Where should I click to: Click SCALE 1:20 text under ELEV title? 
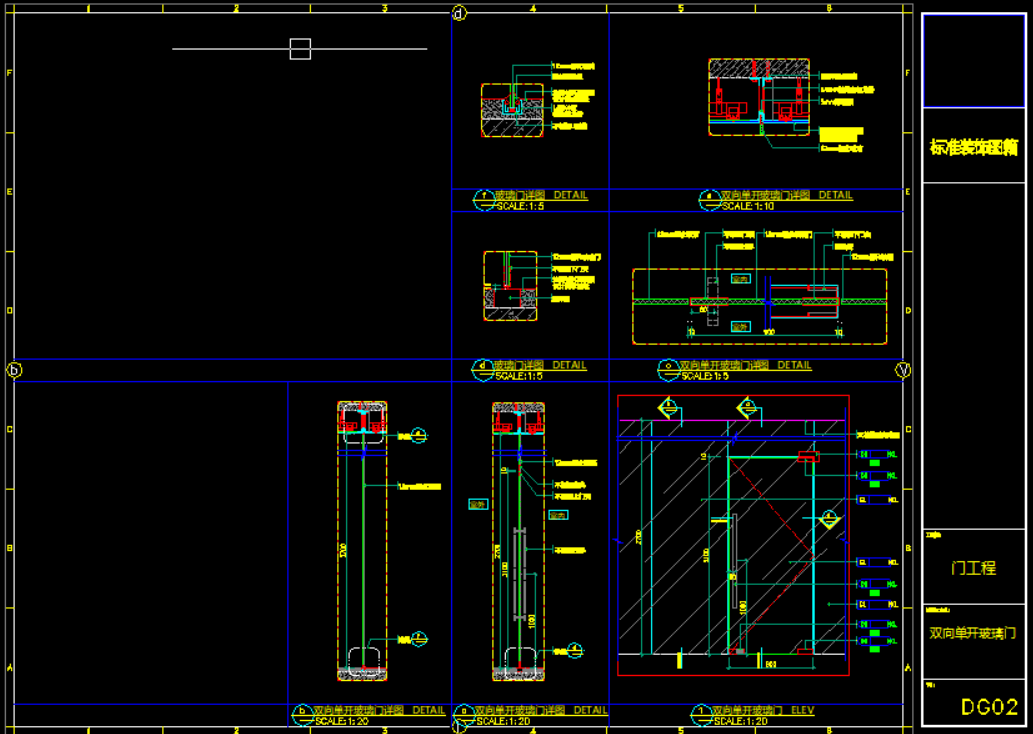tap(740, 721)
